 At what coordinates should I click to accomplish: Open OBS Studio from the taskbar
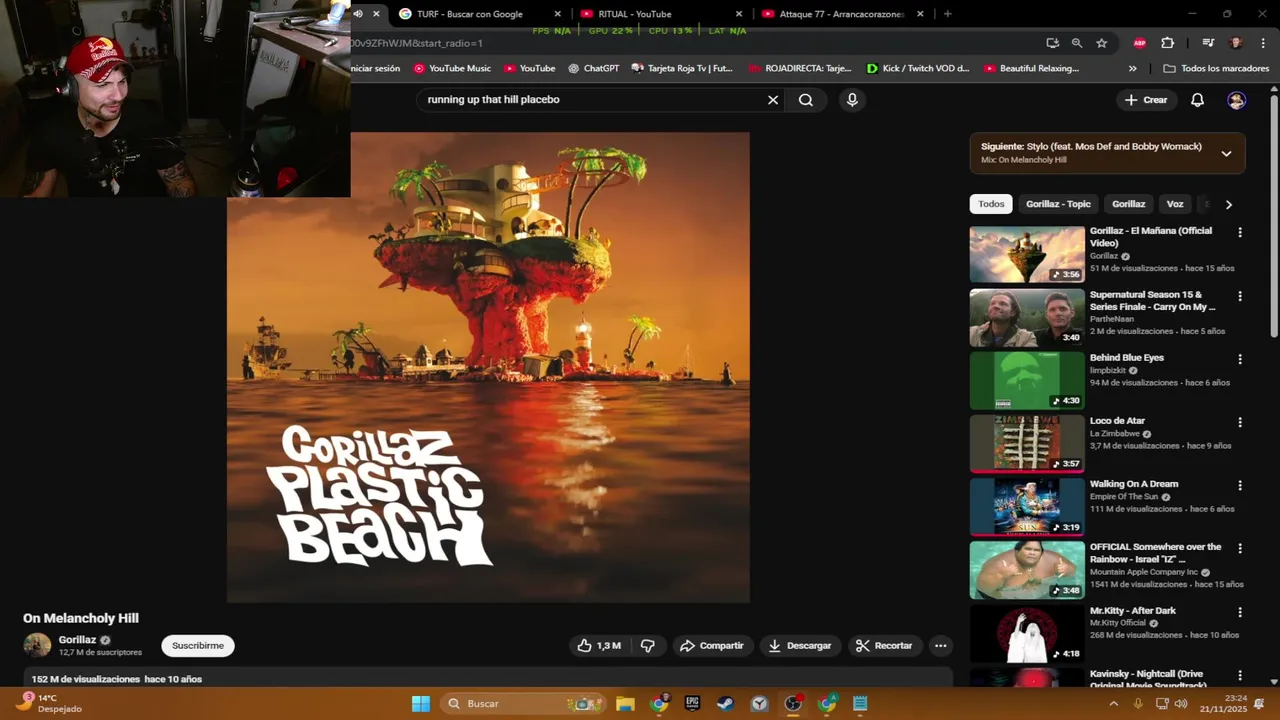tap(793, 703)
